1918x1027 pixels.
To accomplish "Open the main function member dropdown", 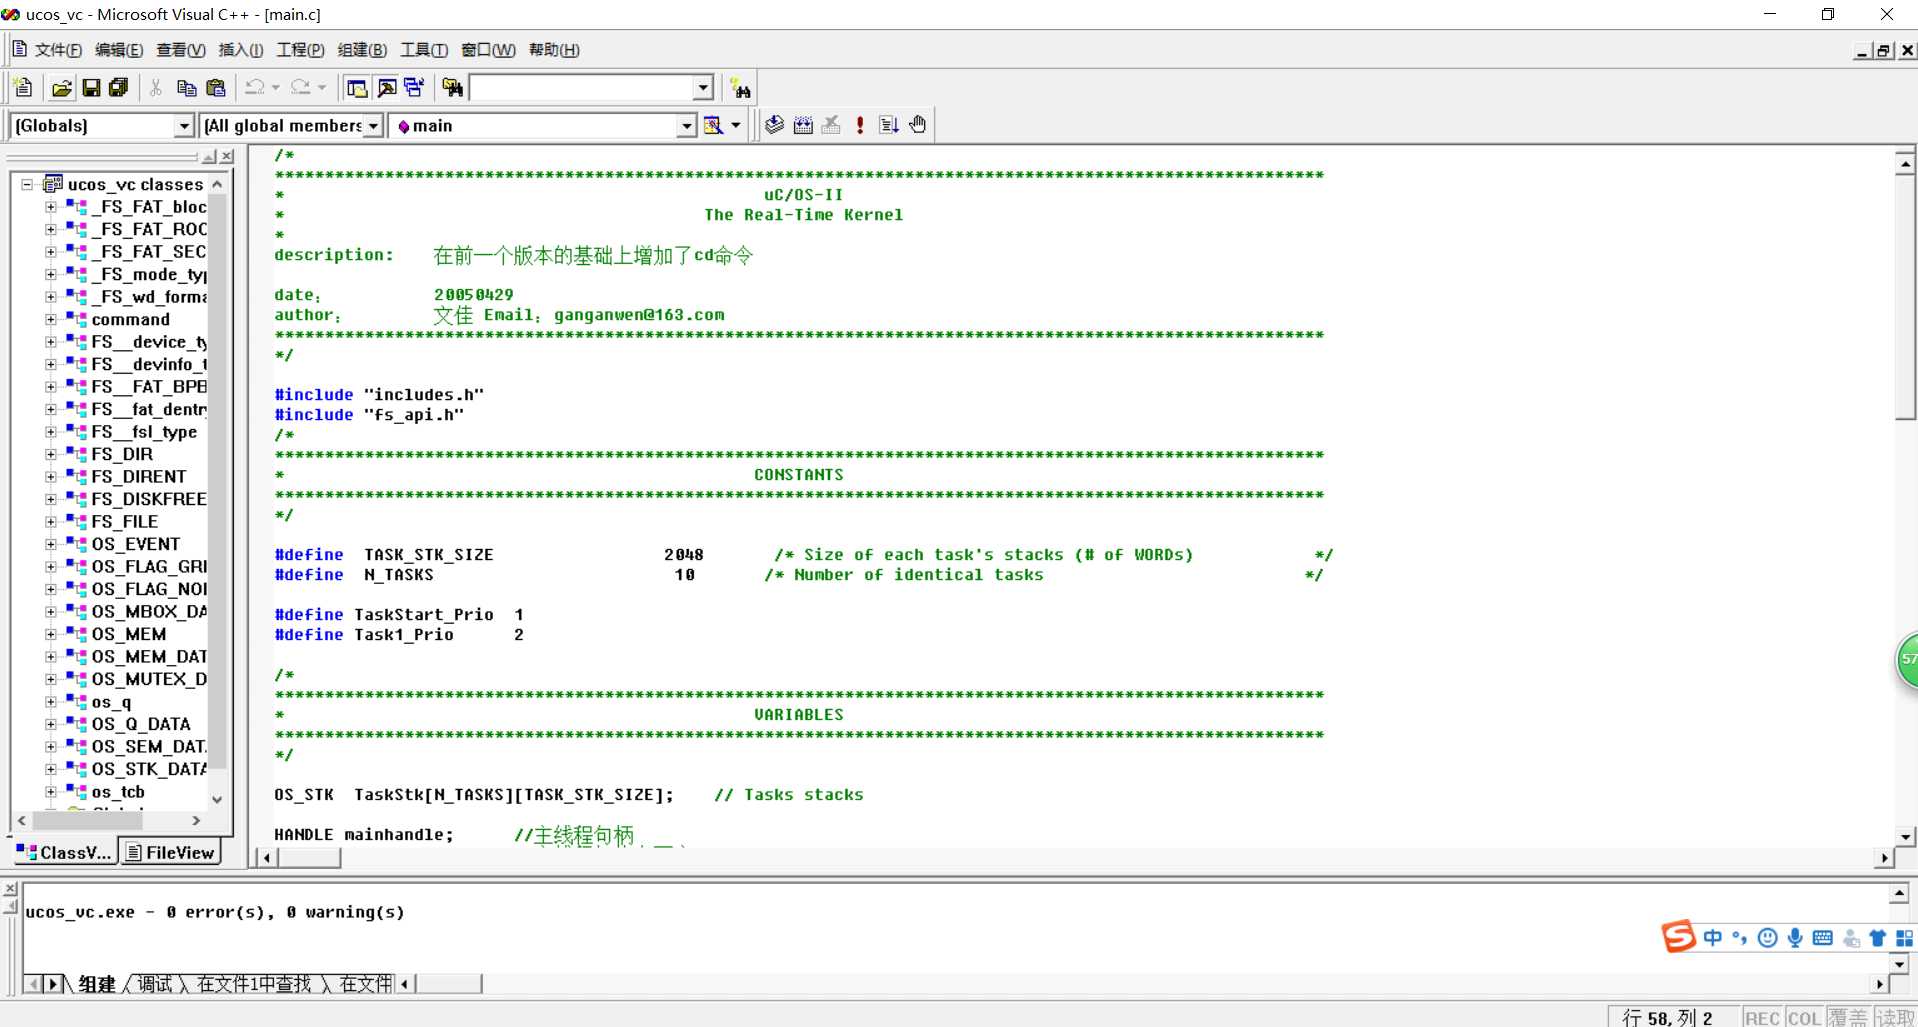I will [x=686, y=126].
